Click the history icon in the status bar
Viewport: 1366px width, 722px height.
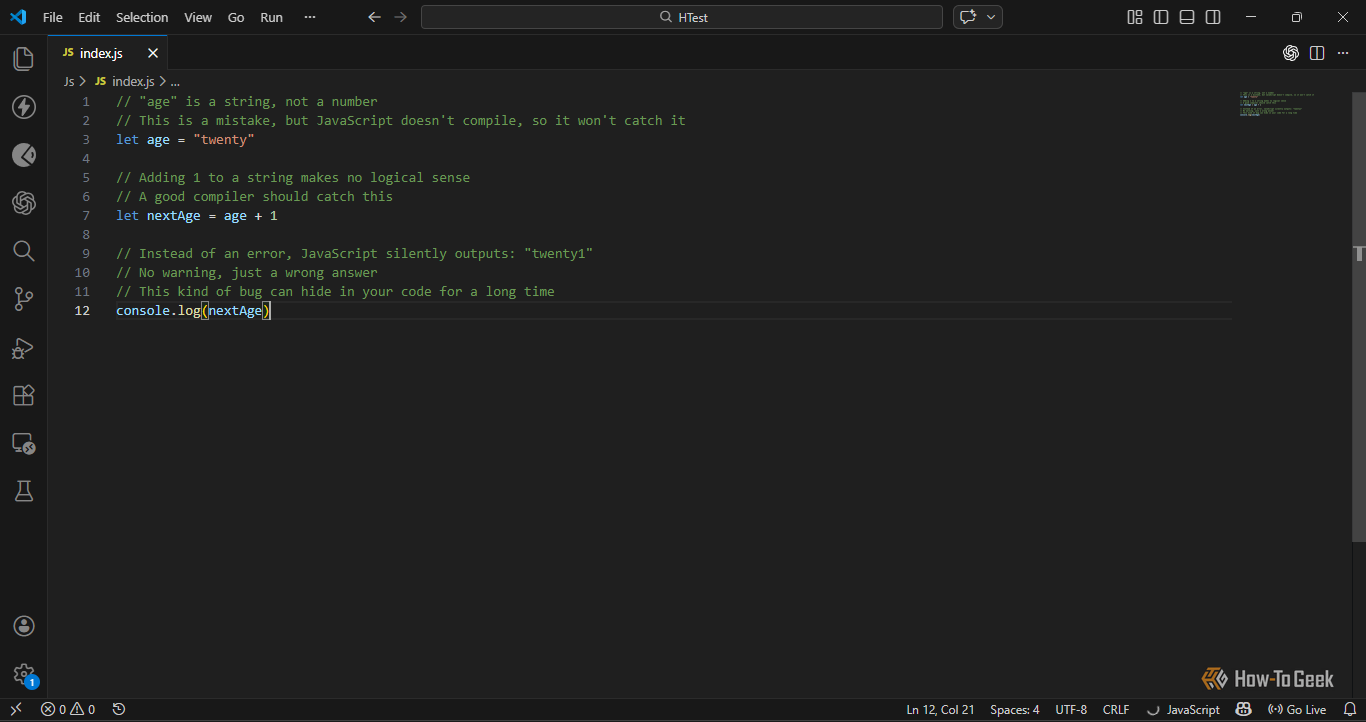(119, 709)
